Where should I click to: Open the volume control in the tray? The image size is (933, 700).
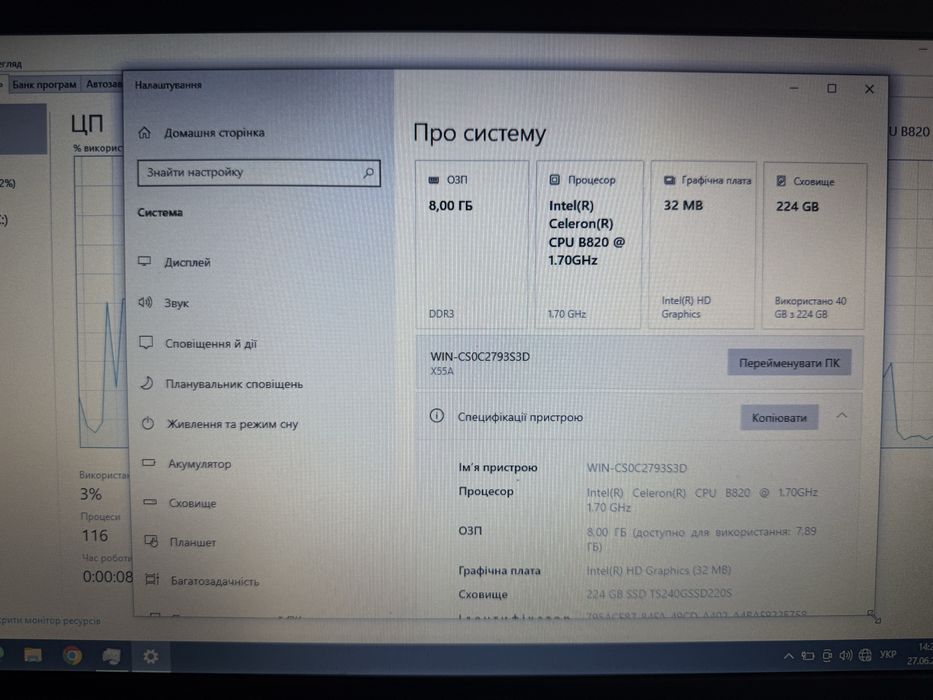click(x=846, y=655)
